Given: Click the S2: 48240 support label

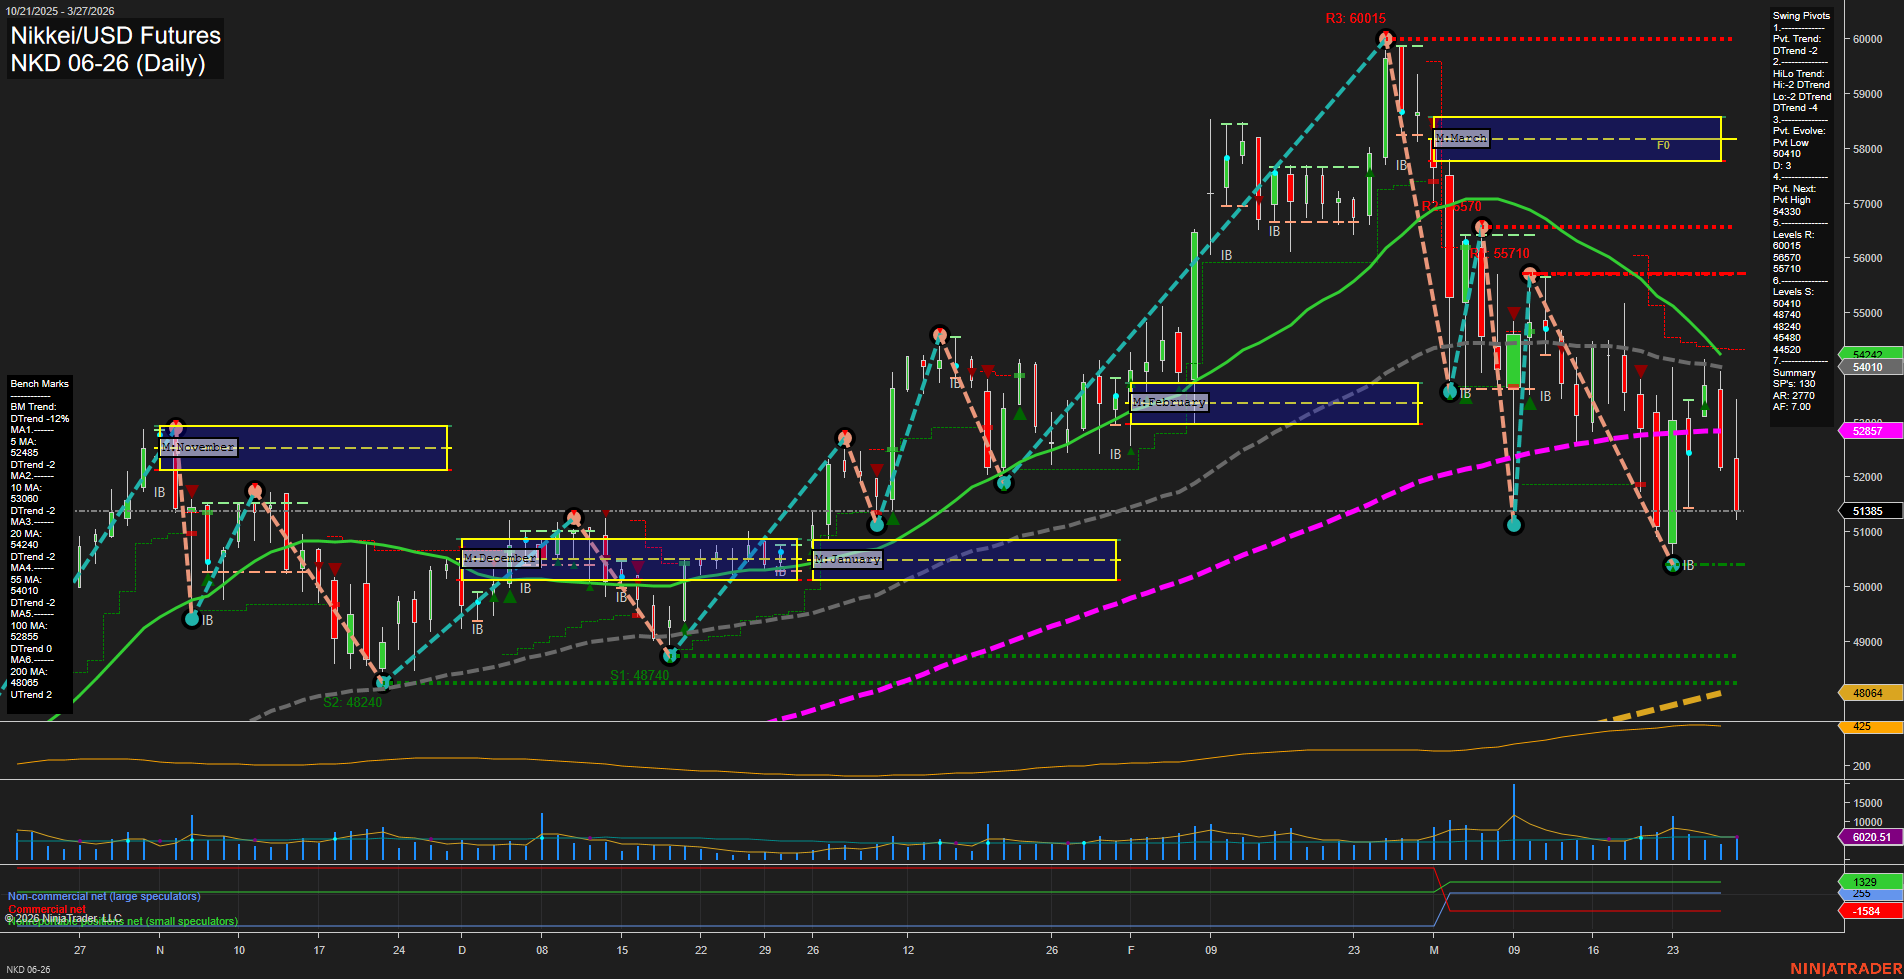Looking at the screenshot, I should point(351,702).
